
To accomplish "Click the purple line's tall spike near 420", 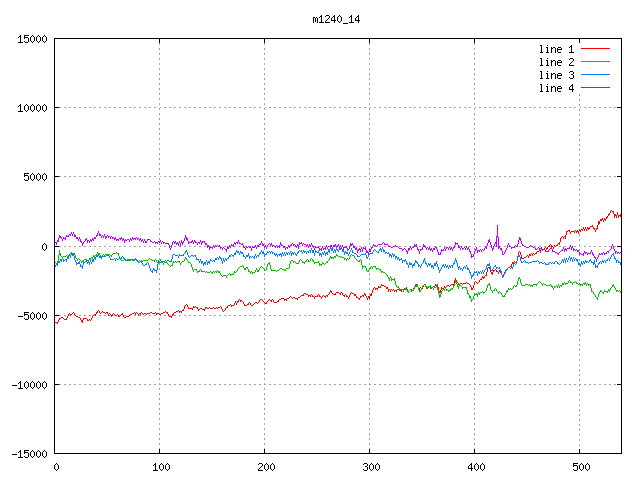I will point(497,235).
